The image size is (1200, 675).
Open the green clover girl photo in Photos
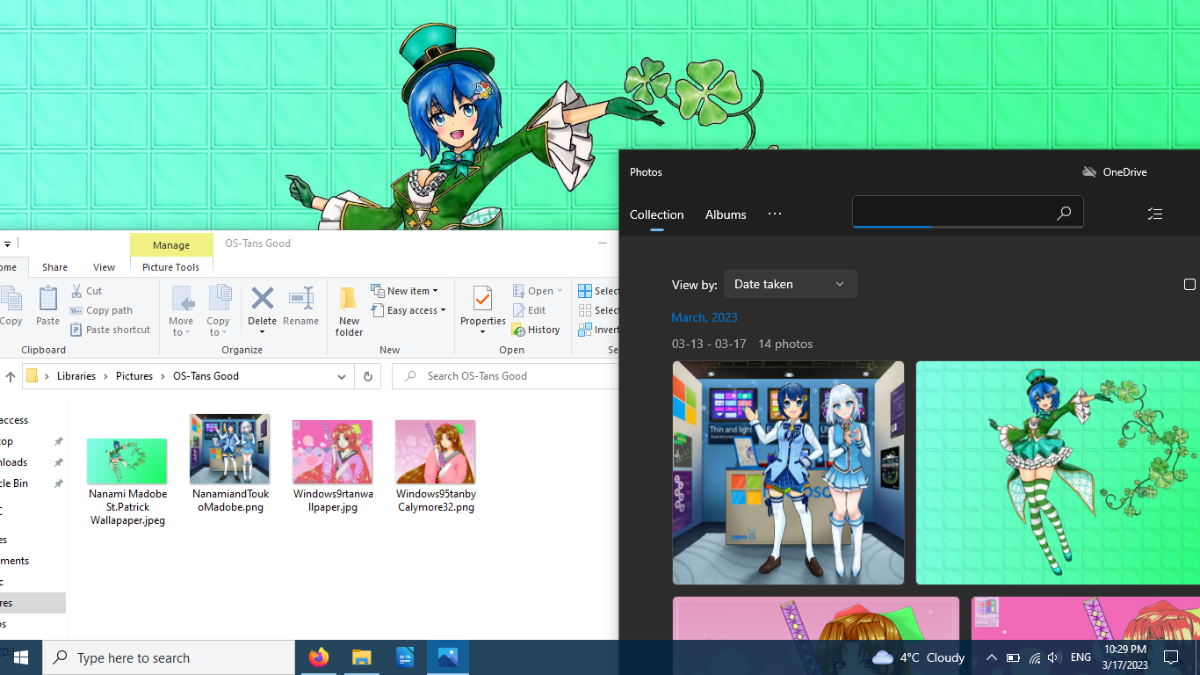[1058, 473]
